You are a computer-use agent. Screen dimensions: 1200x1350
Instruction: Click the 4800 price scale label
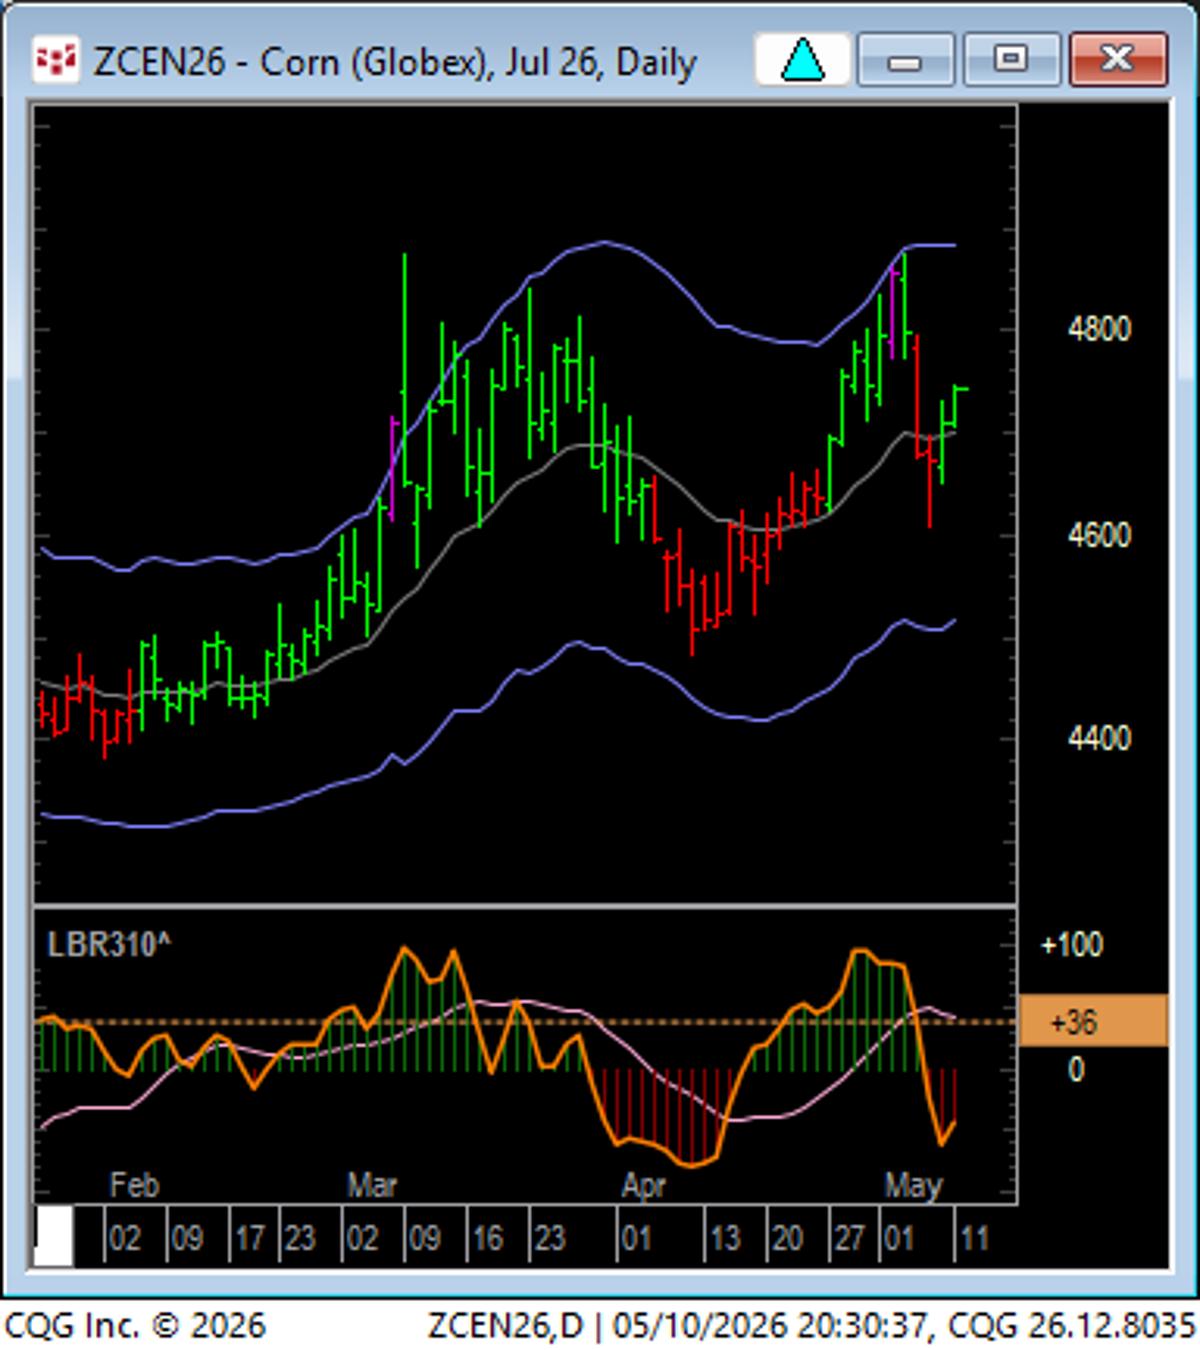1099,329
